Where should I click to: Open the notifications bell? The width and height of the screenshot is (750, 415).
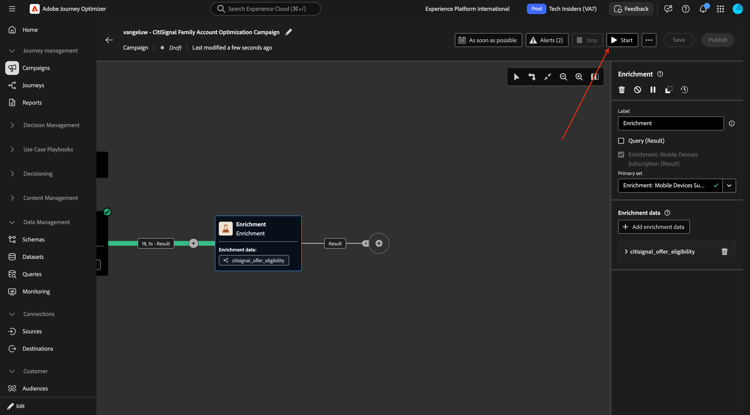[703, 9]
